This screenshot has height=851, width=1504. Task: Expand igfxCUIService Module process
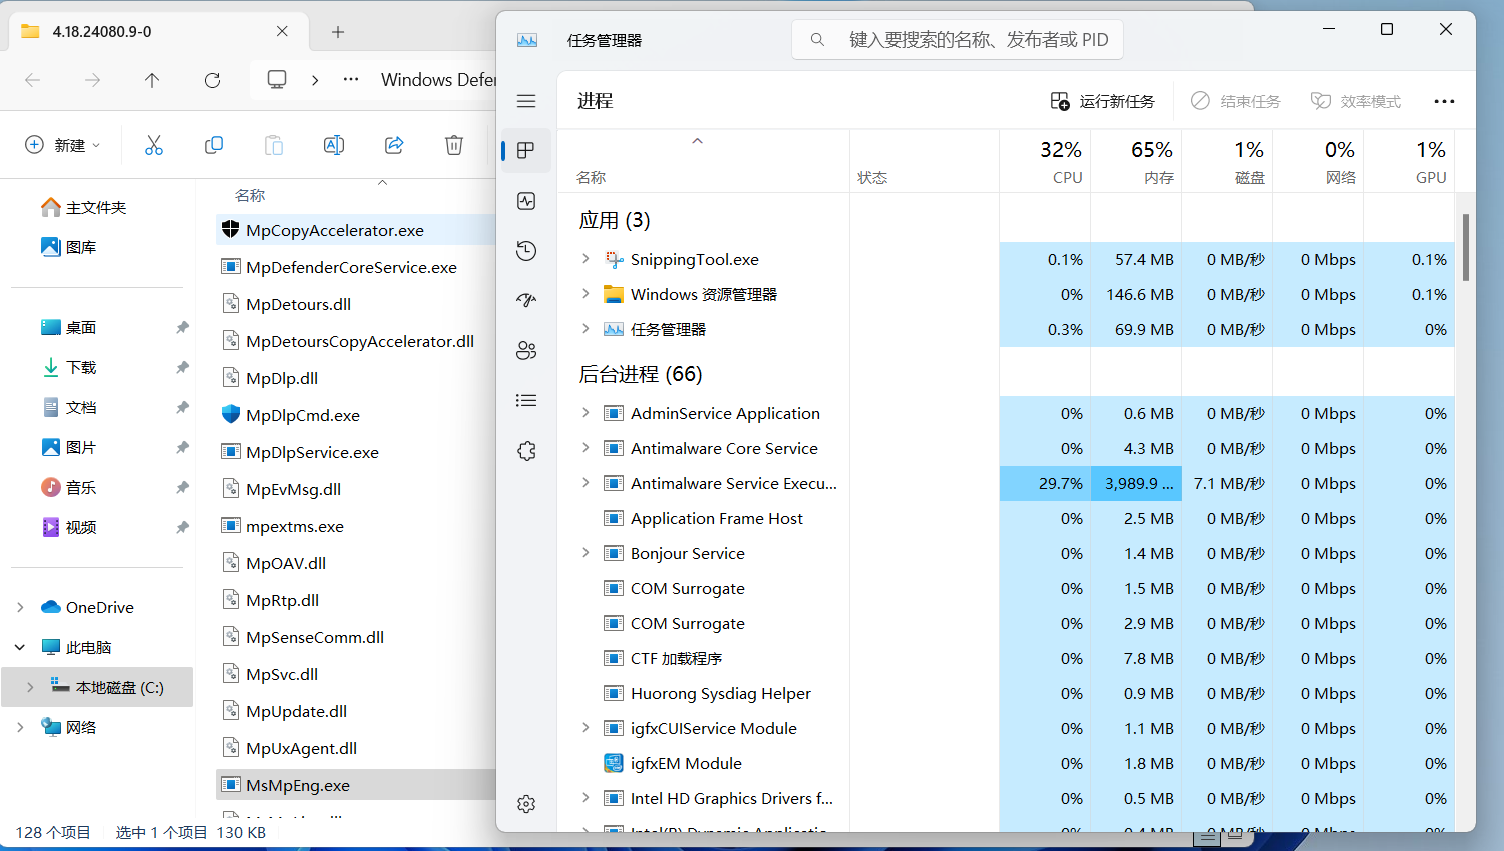tap(586, 728)
